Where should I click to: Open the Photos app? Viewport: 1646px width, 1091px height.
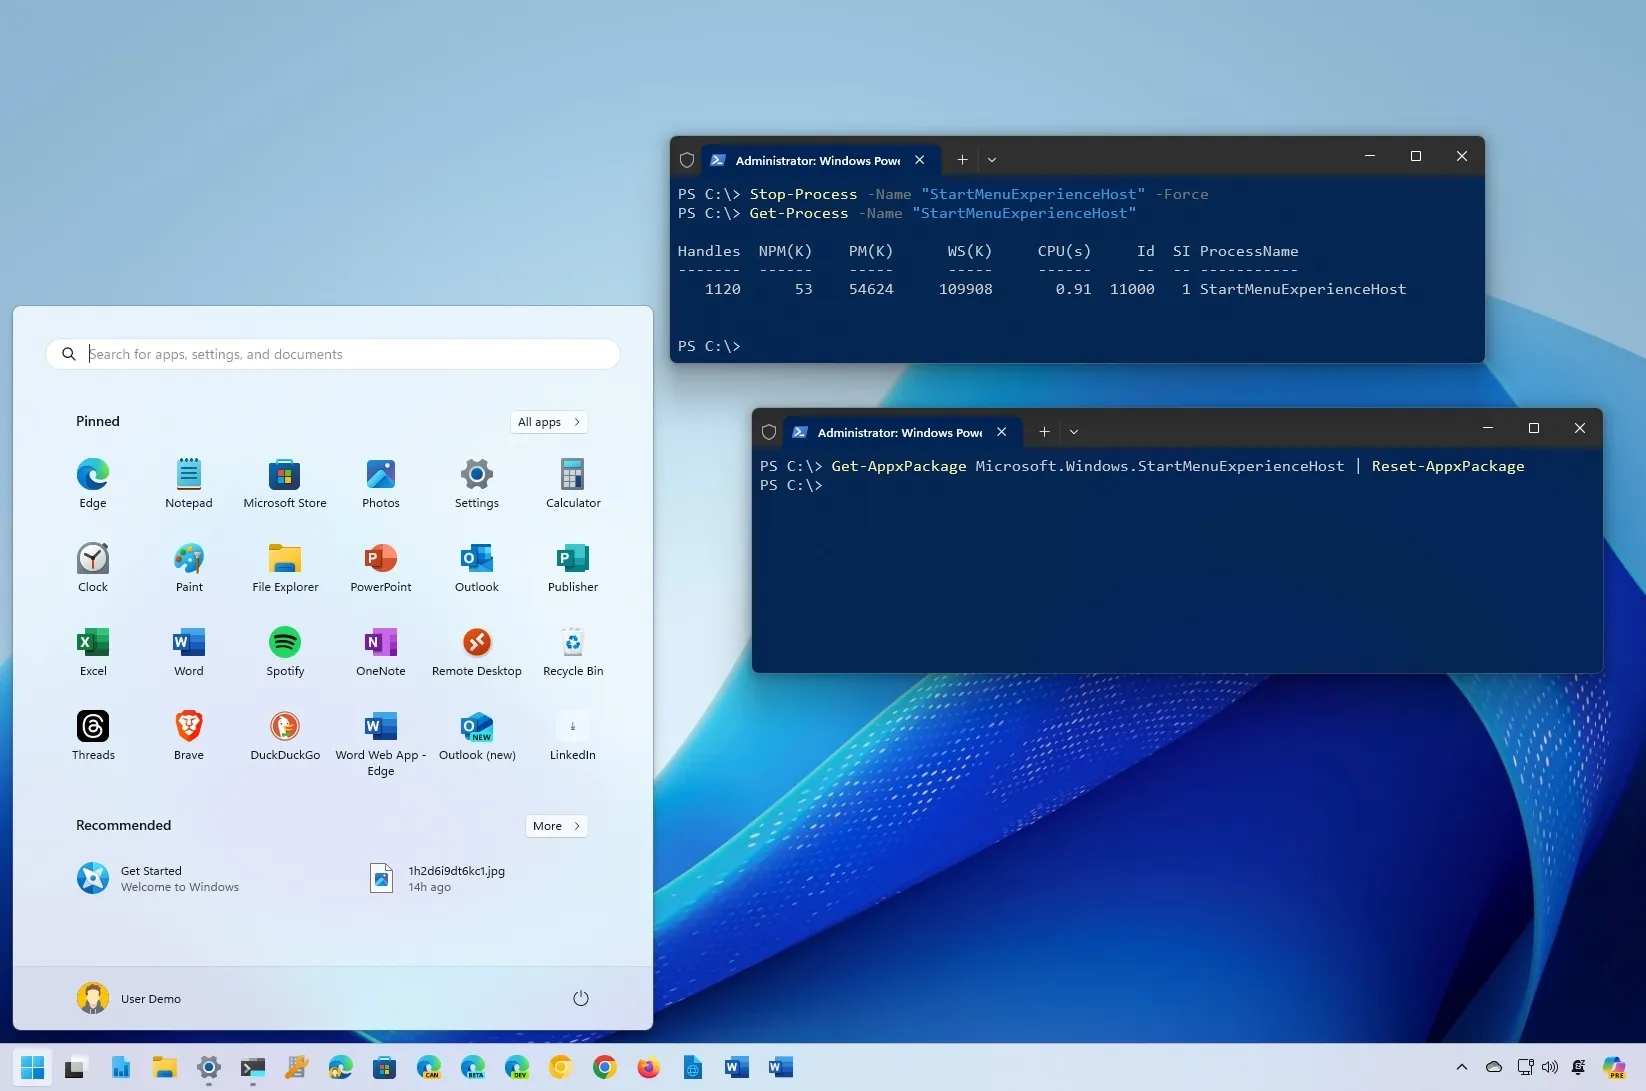(381, 483)
